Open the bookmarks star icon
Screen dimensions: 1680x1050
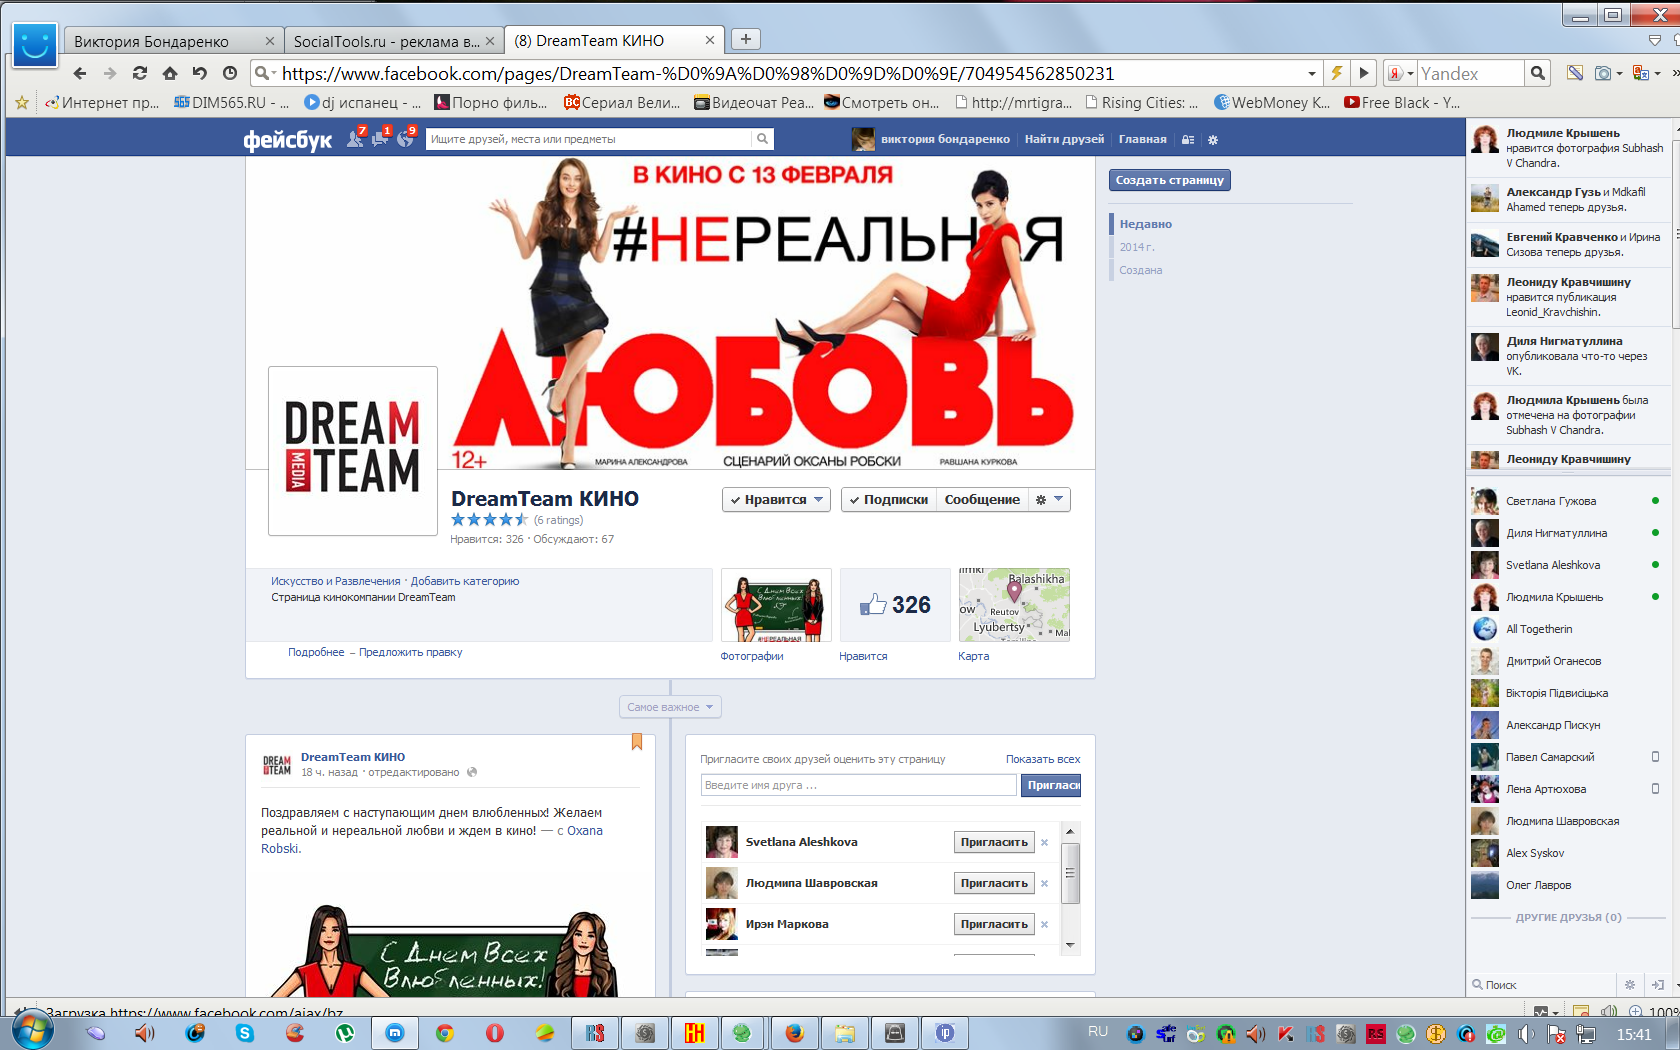click(22, 102)
